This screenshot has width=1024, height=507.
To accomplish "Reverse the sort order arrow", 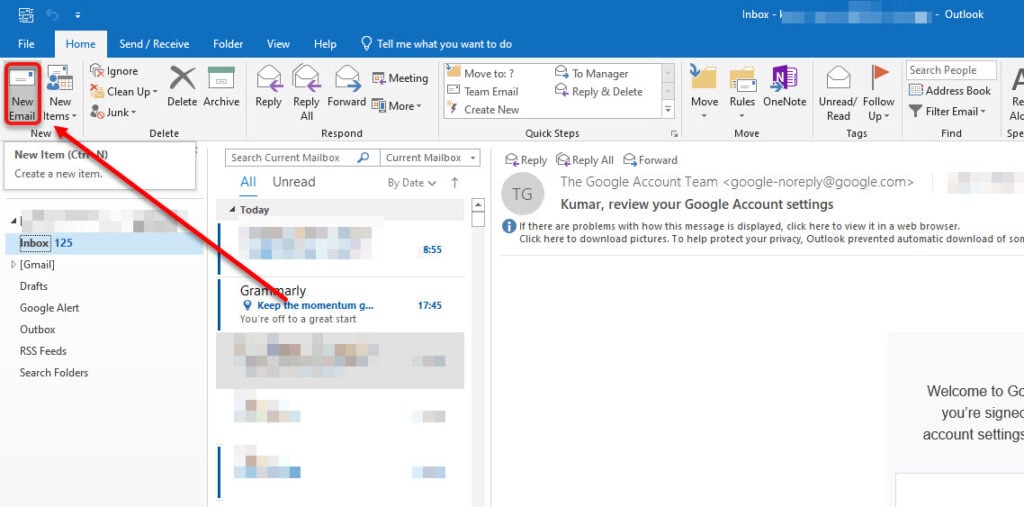I will (x=455, y=183).
